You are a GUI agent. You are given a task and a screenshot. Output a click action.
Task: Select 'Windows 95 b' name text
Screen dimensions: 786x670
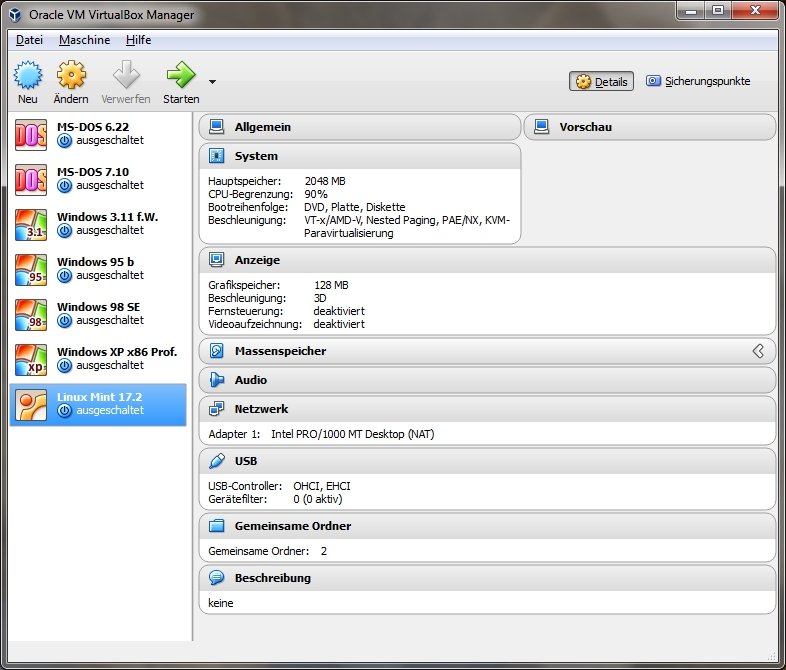pos(95,262)
